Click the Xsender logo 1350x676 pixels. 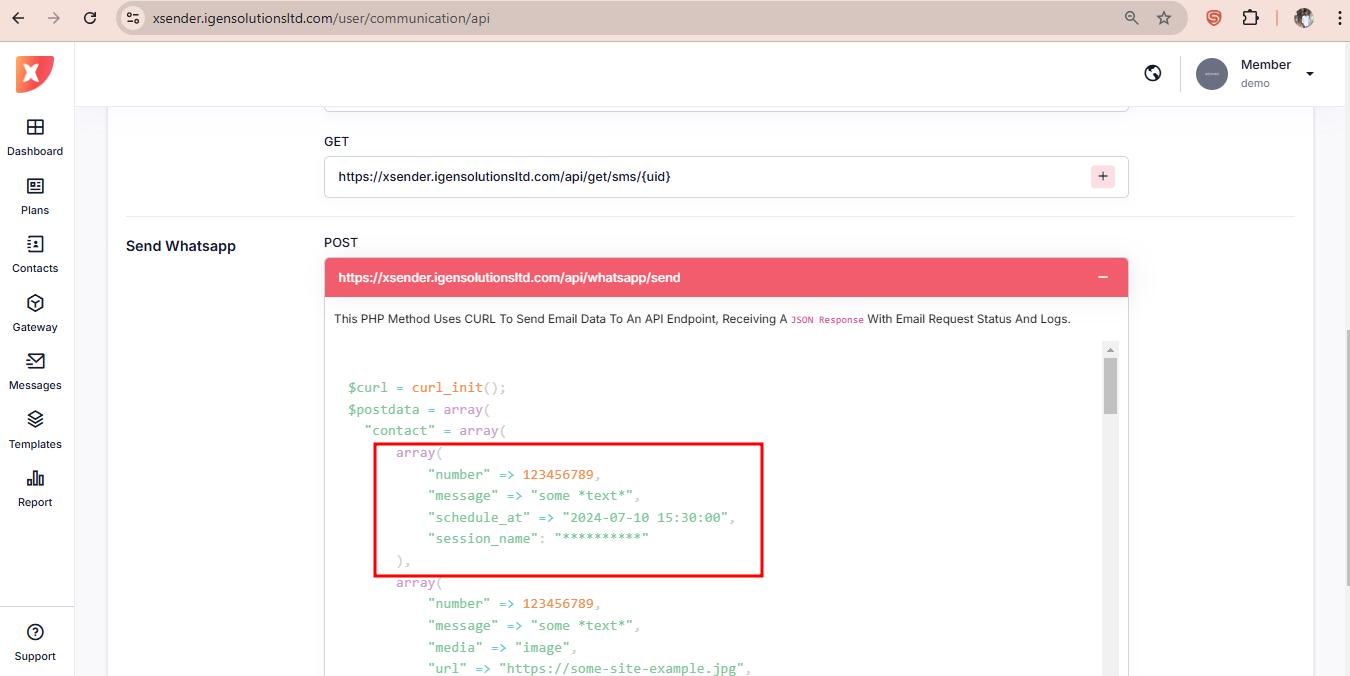tap(35, 74)
